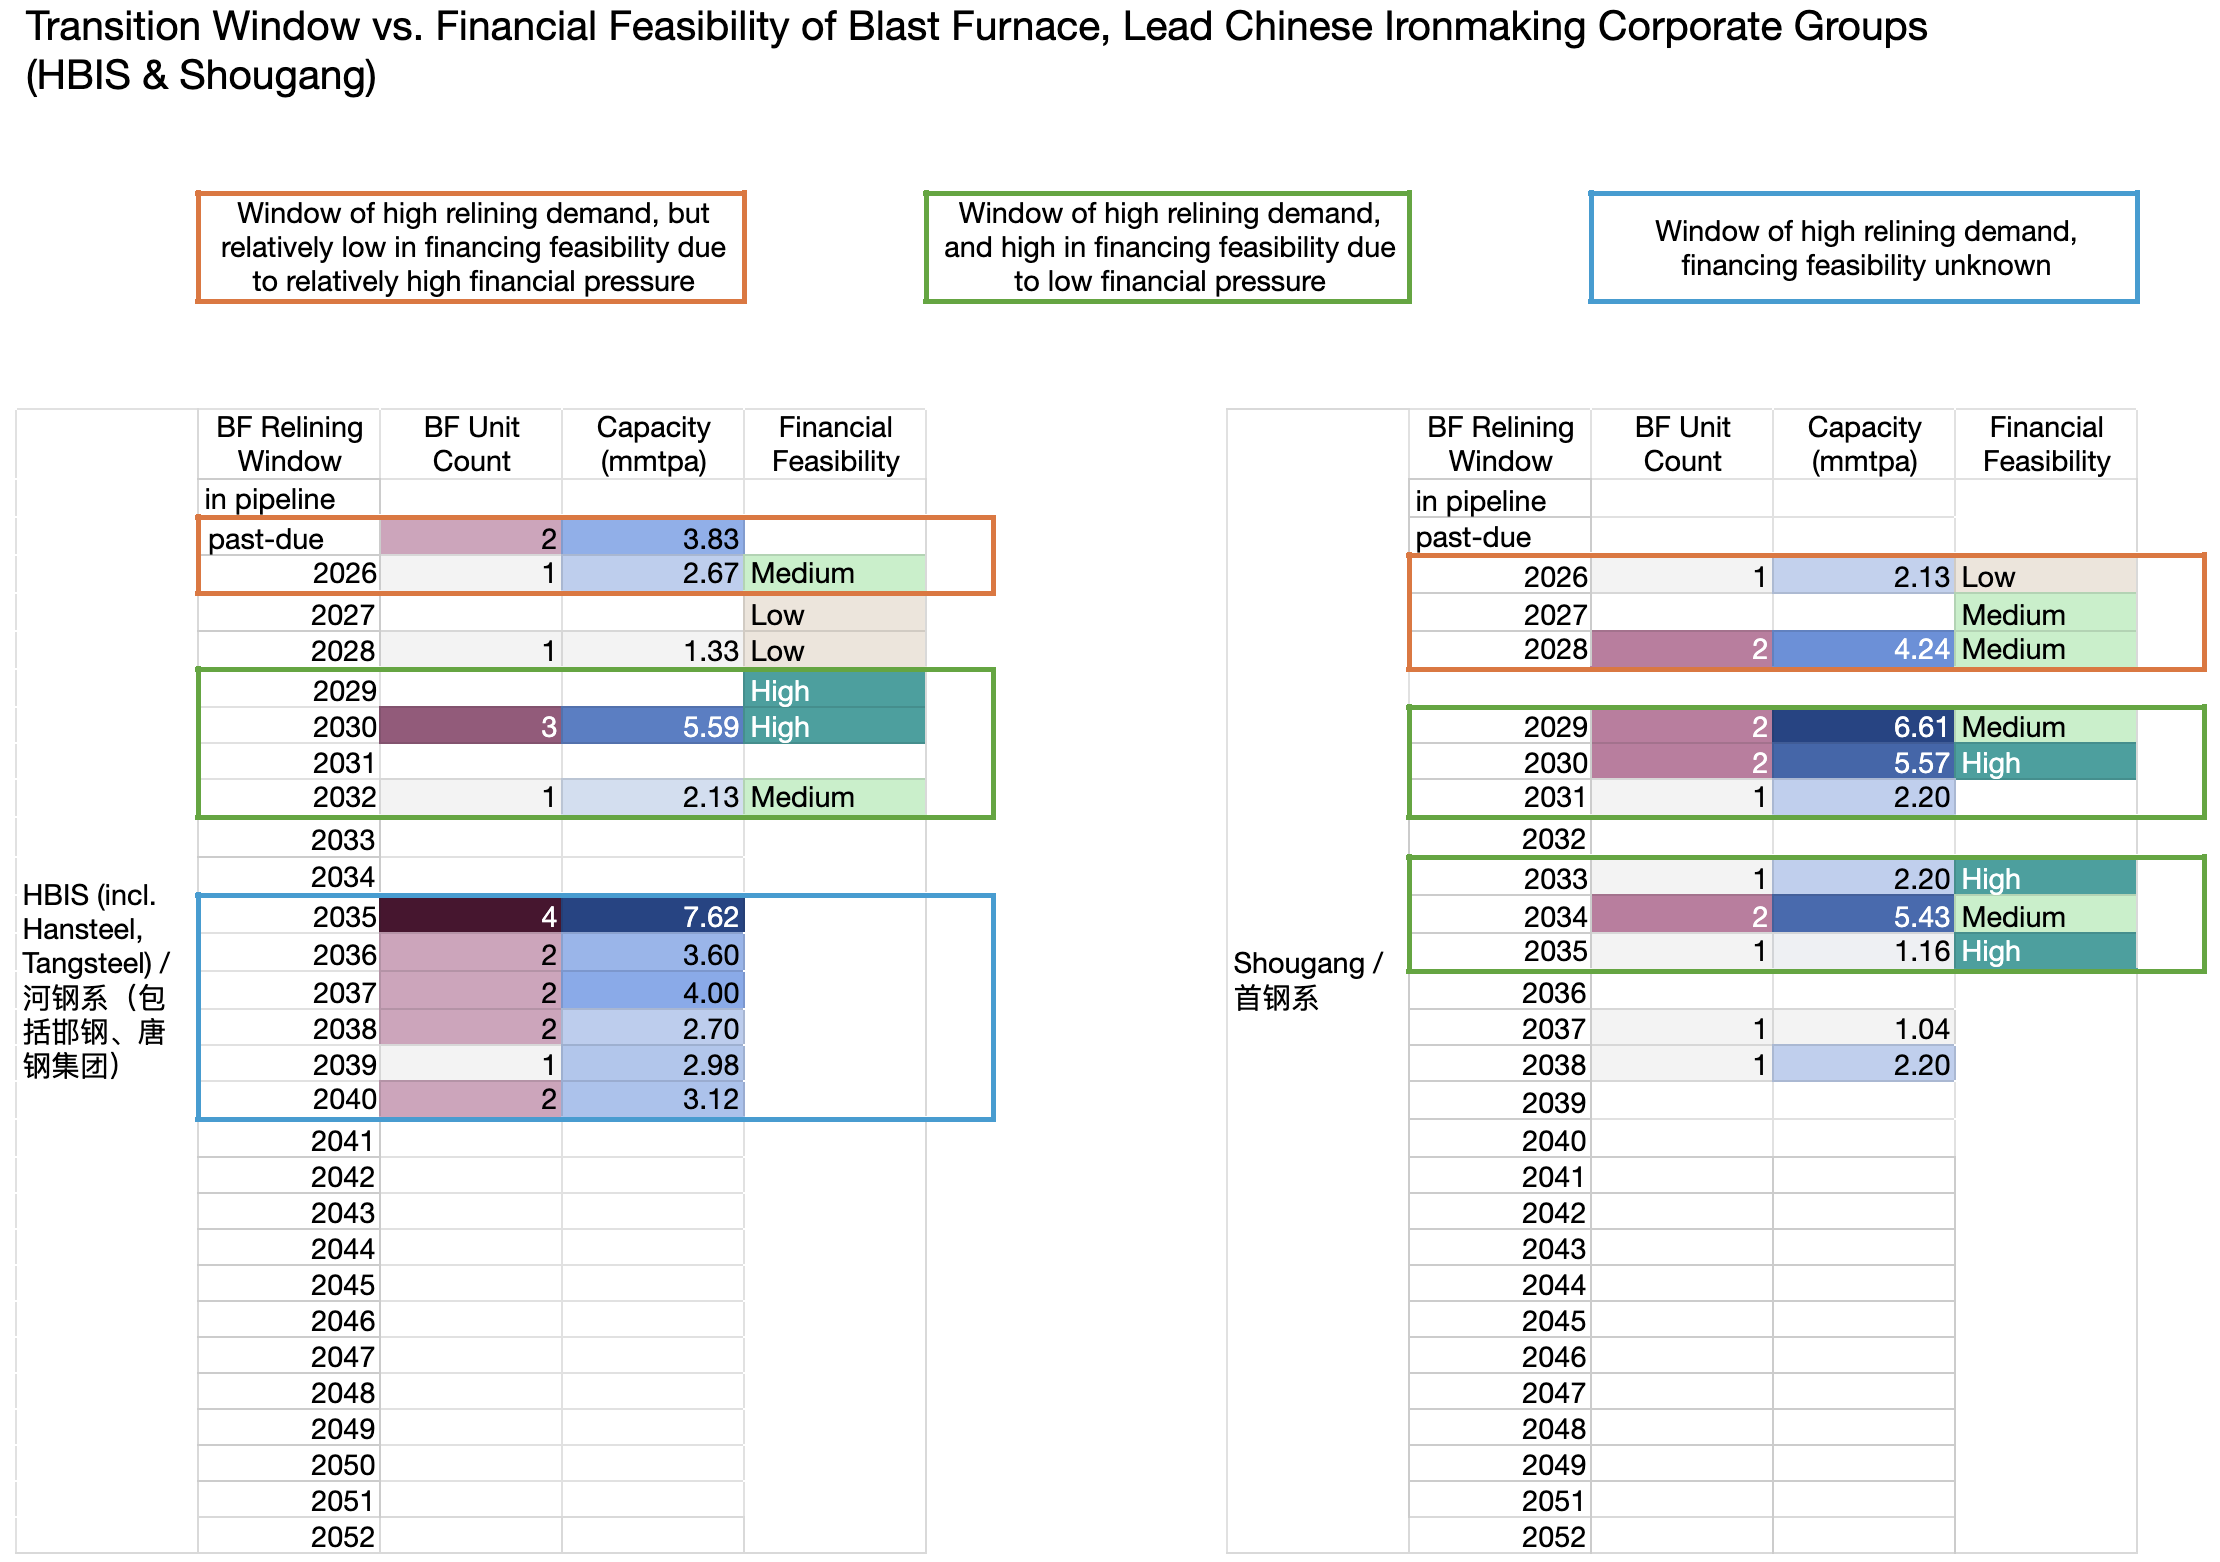Image resolution: width=2220 pixels, height=1562 pixels.
Task: Select Shougang 2038 capacity cell 2.20
Action: click(1864, 1064)
